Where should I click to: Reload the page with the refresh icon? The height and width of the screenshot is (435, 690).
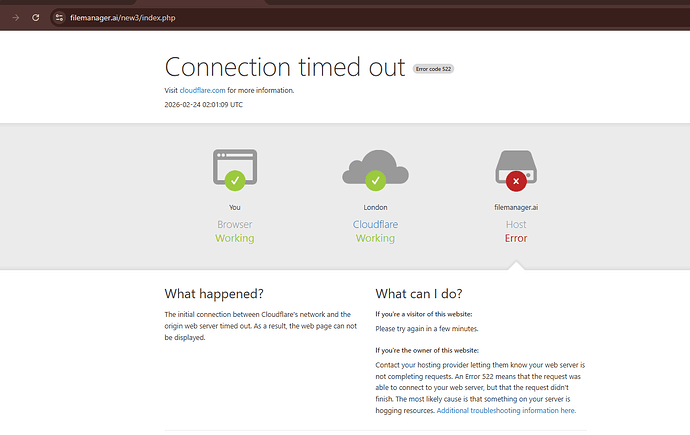click(x=36, y=18)
